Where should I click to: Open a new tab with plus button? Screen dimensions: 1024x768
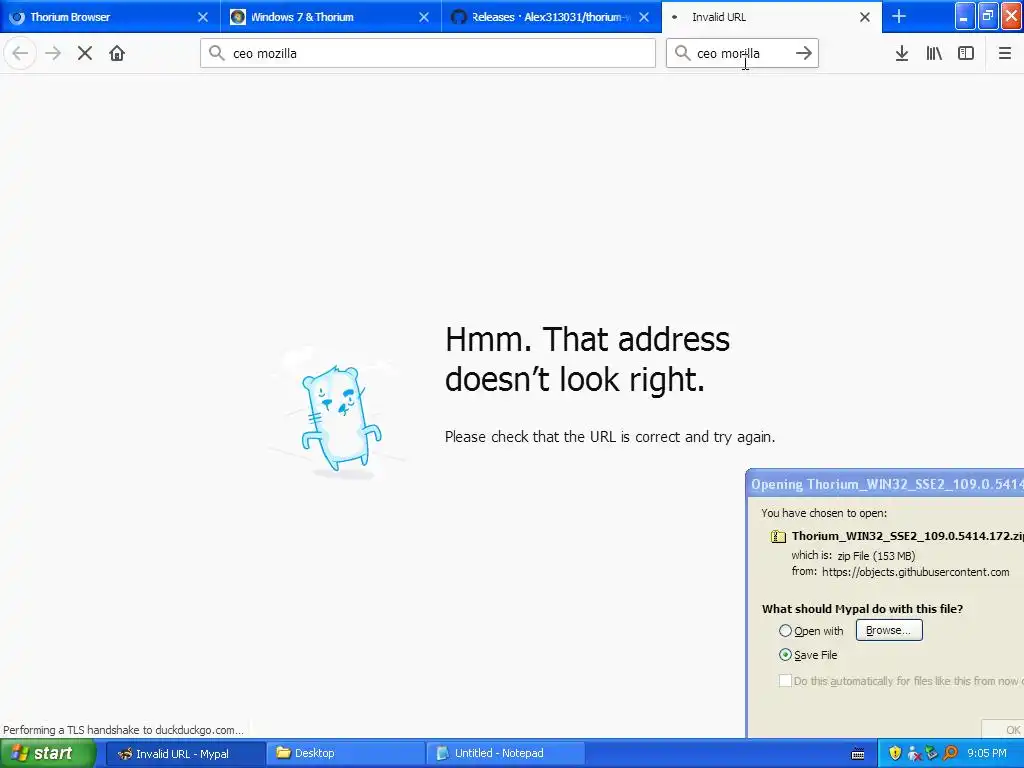point(899,16)
